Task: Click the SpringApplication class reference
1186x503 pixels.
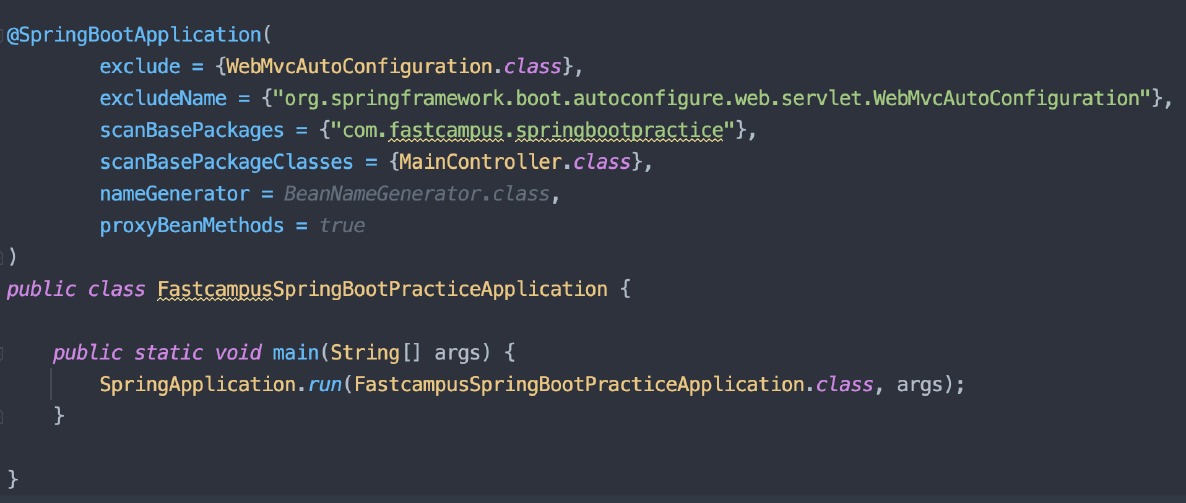Action: tap(197, 384)
